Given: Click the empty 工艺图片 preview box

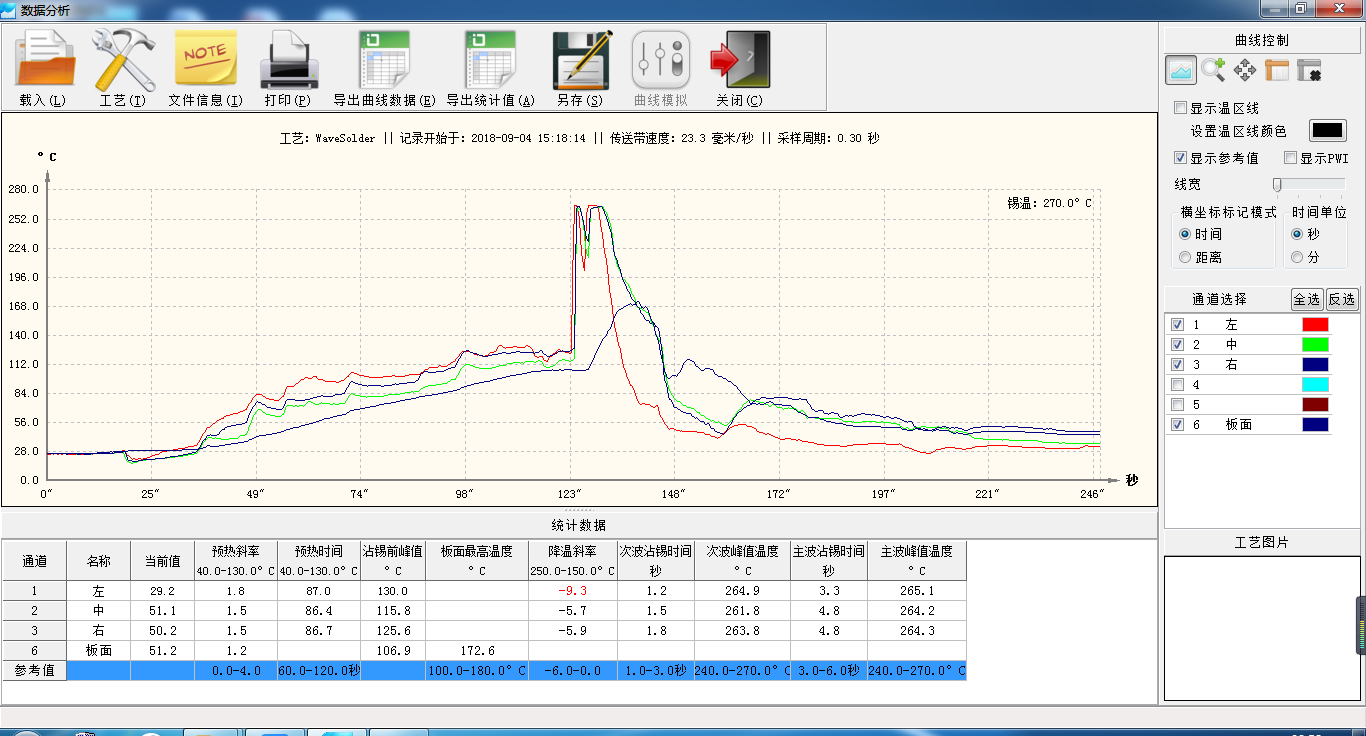Looking at the screenshot, I should point(1262,628).
